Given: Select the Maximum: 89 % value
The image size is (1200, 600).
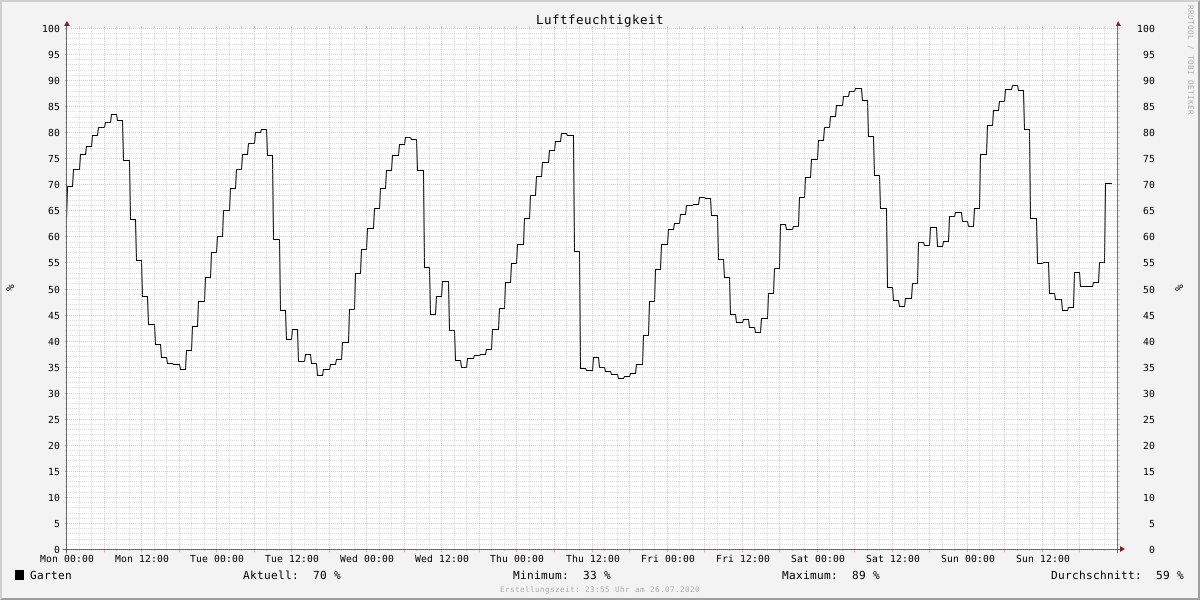Looking at the screenshot, I should click(x=831, y=575).
